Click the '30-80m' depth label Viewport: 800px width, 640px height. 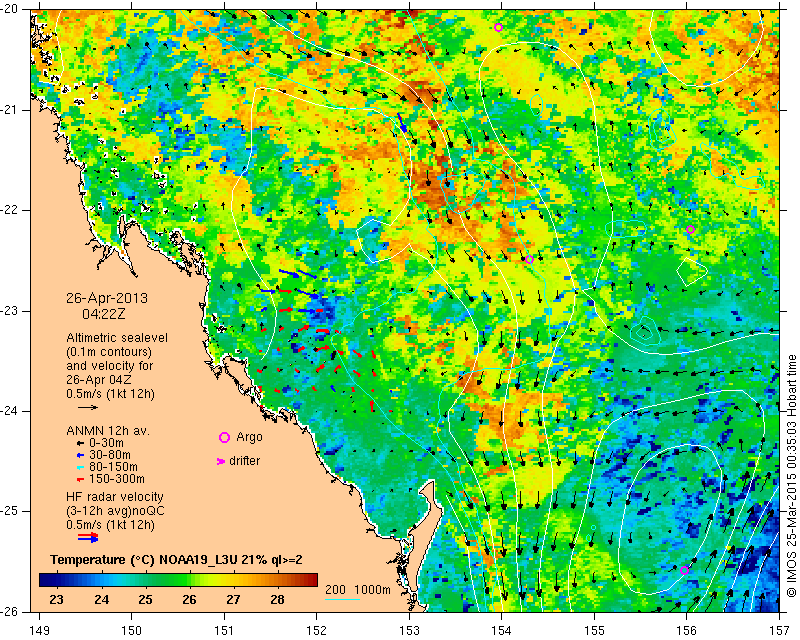pyautogui.click(x=110, y=455)
